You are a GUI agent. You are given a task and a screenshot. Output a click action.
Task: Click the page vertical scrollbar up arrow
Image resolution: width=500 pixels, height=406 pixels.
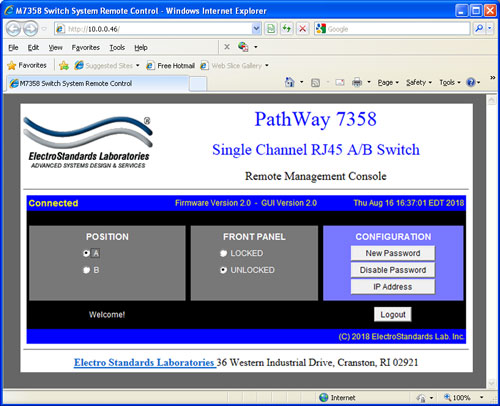tap(492, 101)
